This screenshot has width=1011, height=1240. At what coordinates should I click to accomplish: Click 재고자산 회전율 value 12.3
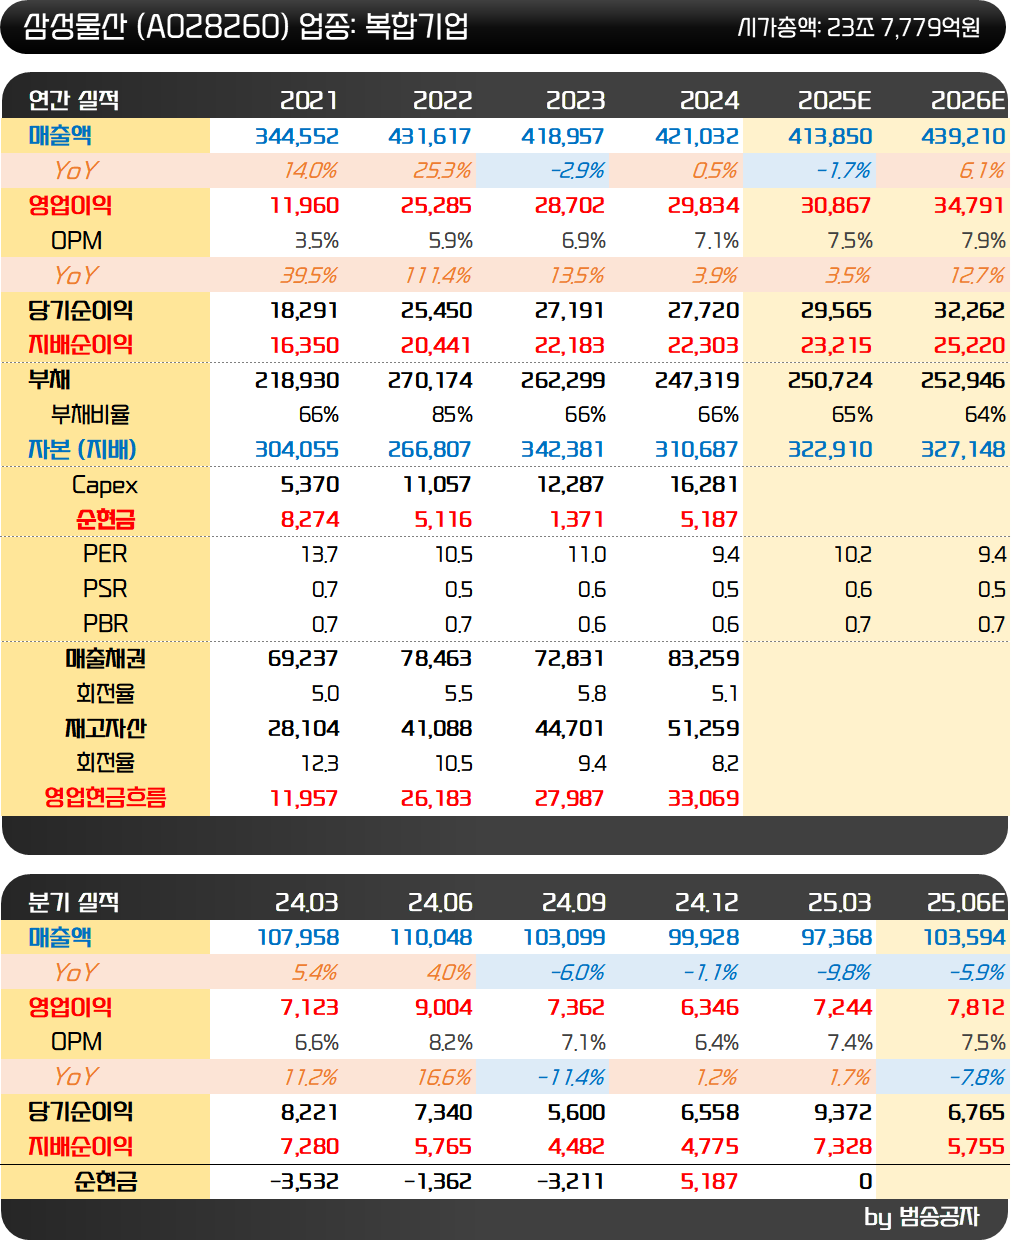point(319,764)
